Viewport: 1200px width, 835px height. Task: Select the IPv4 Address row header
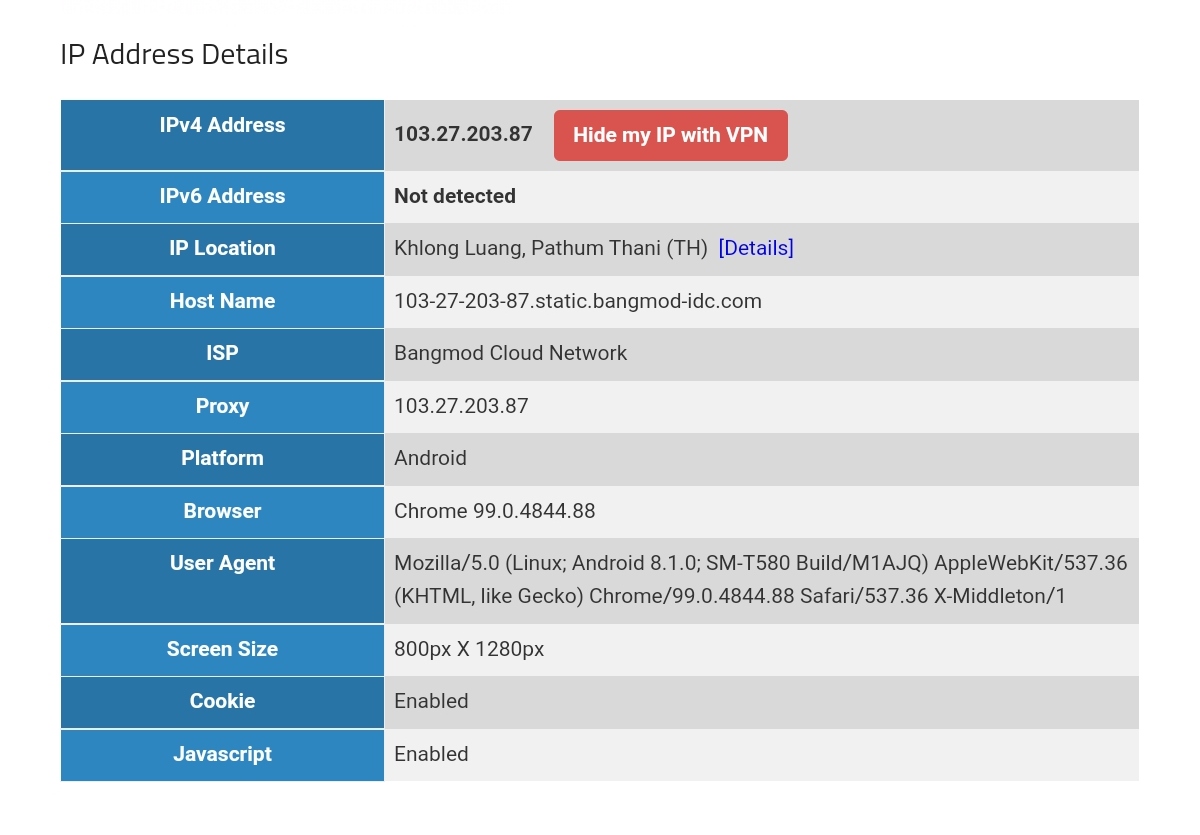coord(222,125)
